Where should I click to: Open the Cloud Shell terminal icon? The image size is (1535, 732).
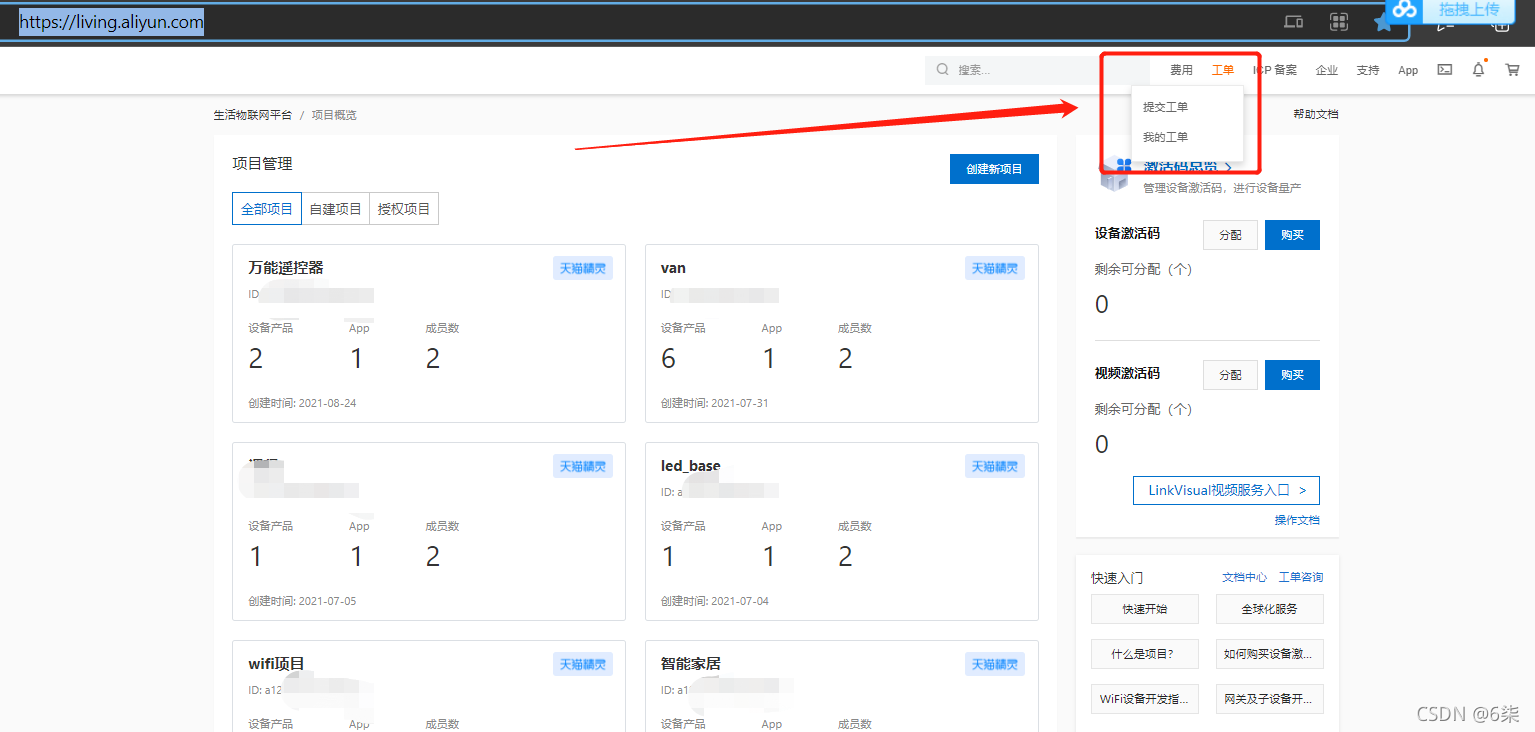pyautogui.click(x=1444, y=70)
